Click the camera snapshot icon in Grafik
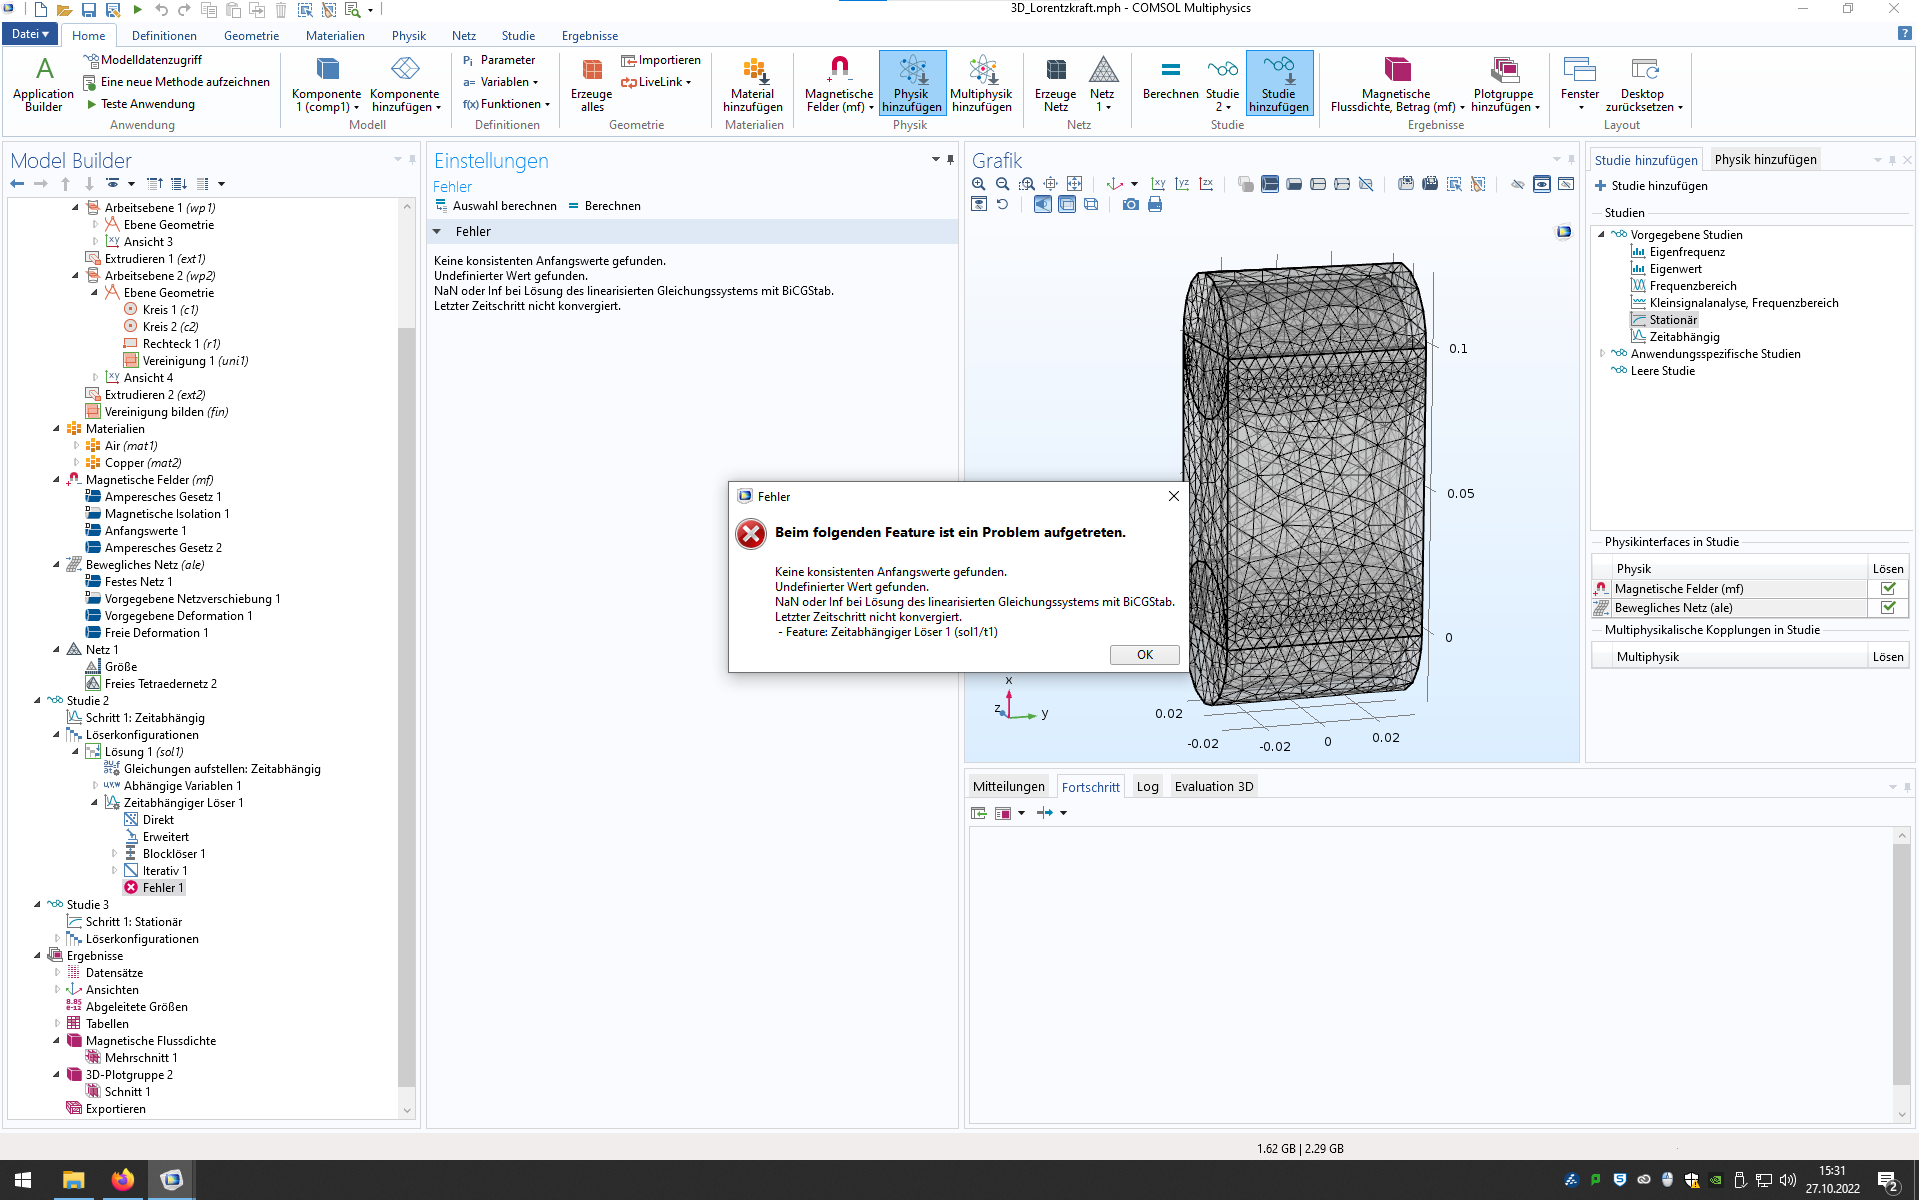 pos(1130,205)
